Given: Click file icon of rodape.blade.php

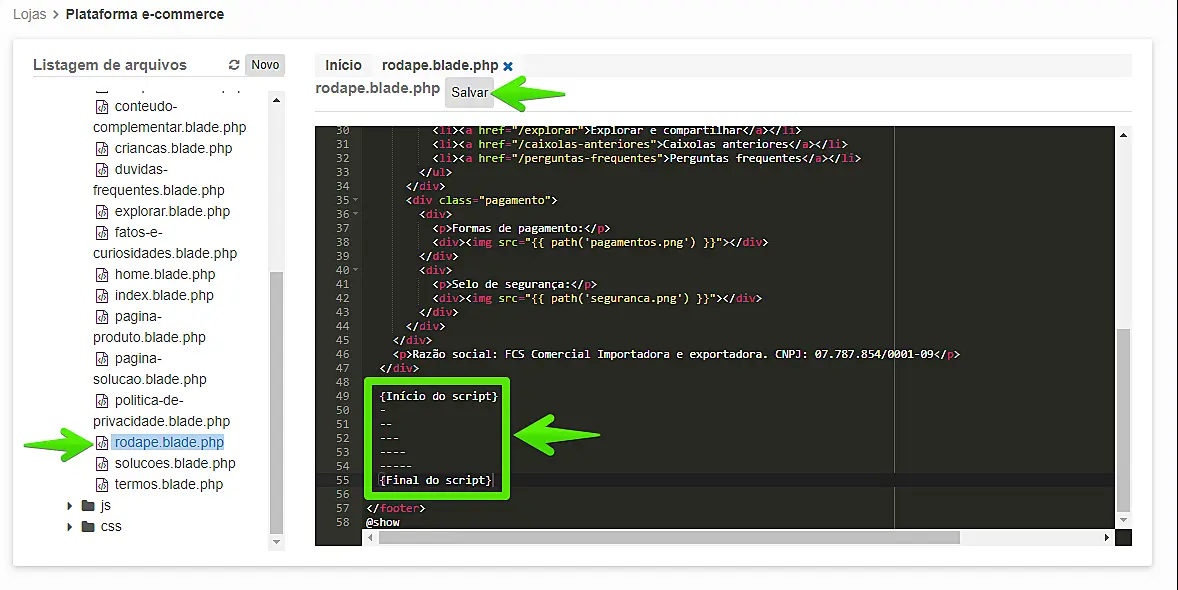Looking at the screenshot, I should coord(101,443).
